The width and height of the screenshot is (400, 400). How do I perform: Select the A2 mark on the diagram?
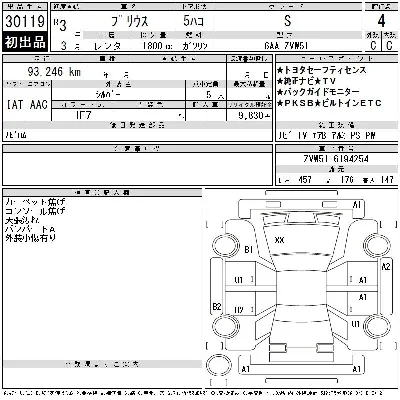[386, 266]
